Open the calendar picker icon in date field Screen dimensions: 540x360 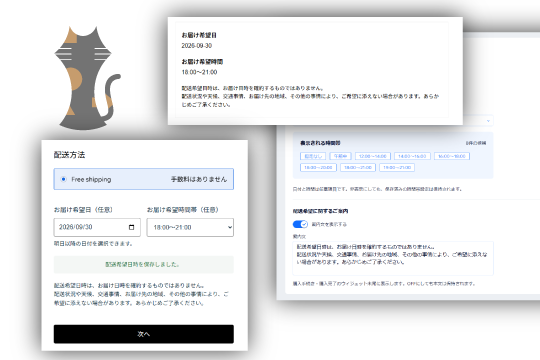(x=131, y=227)
